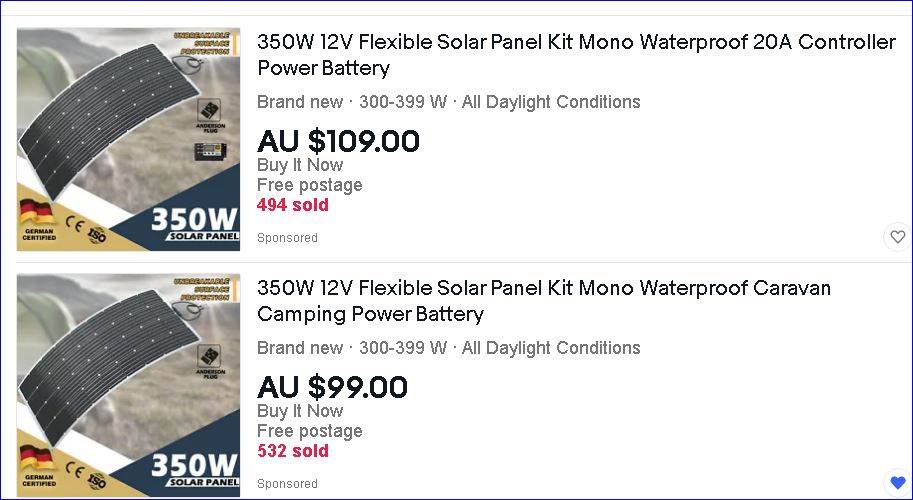The image size is (913, 500).
Task: Click the "532 sold" text
Action: pos(292,451)
